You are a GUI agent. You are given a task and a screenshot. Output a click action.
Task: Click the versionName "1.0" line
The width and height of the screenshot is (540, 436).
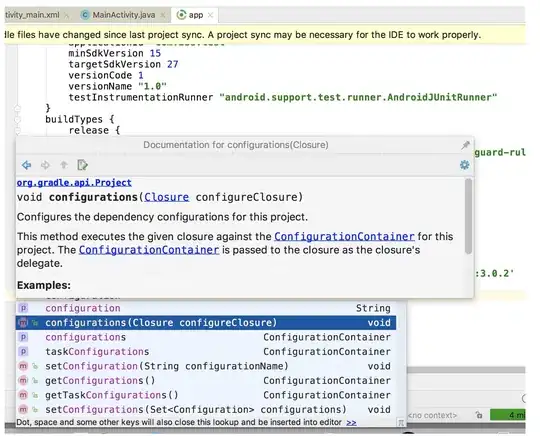117,86
